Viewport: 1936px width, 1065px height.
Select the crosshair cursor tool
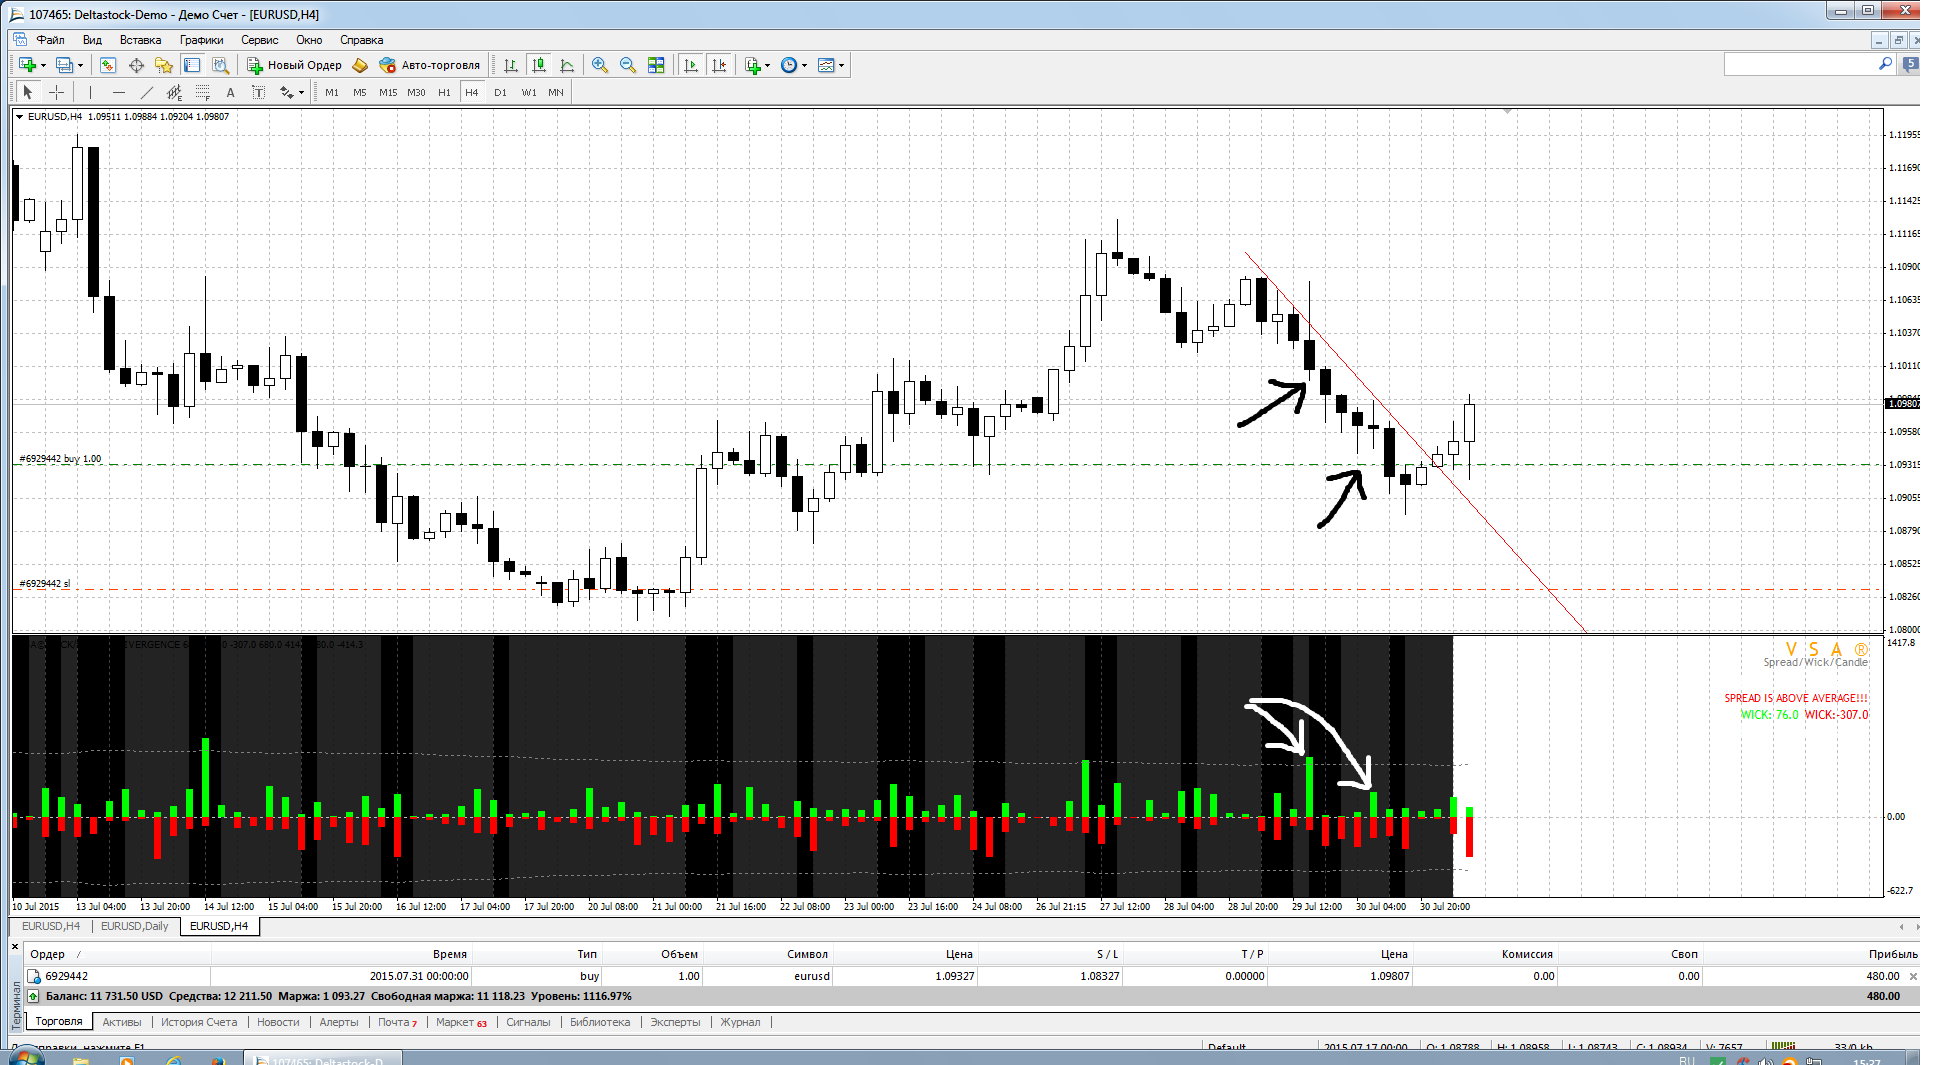click(x=57, y=92)
